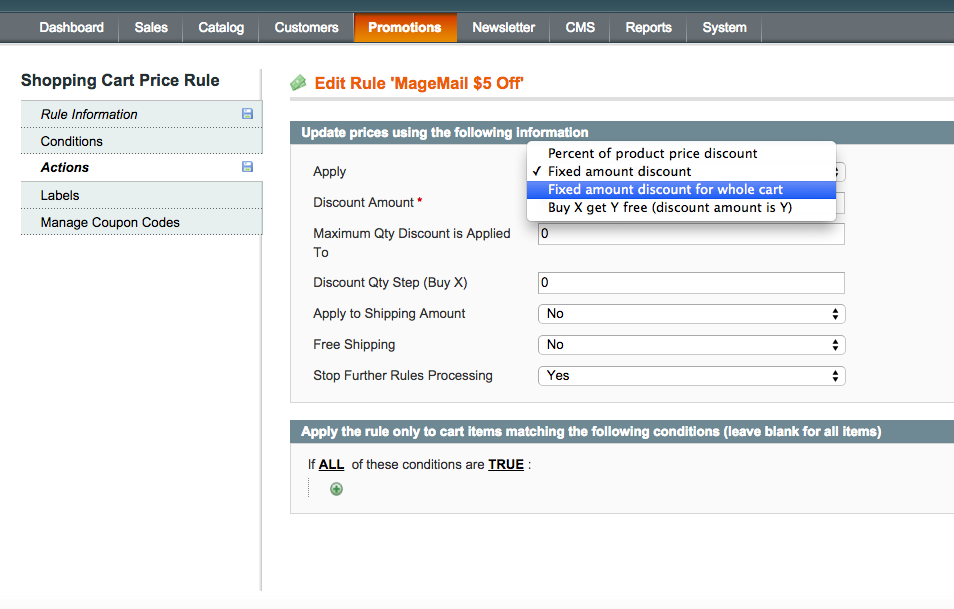Screen dimensions: 954x609
Task: Click the TRUE condition value link
Action: 506,465
